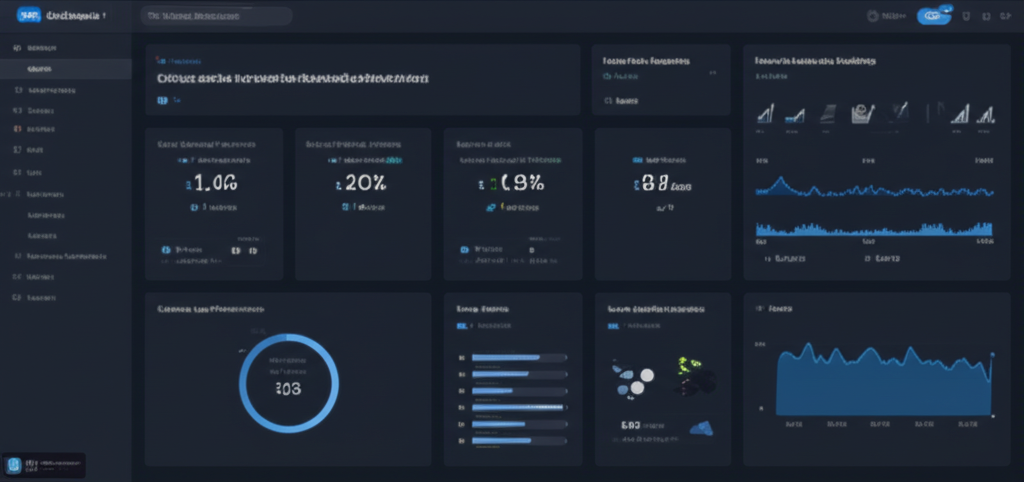1024x482 pixels.
Task: Toggle the right legend item below the line chart
Action: [x=882, y=258]
